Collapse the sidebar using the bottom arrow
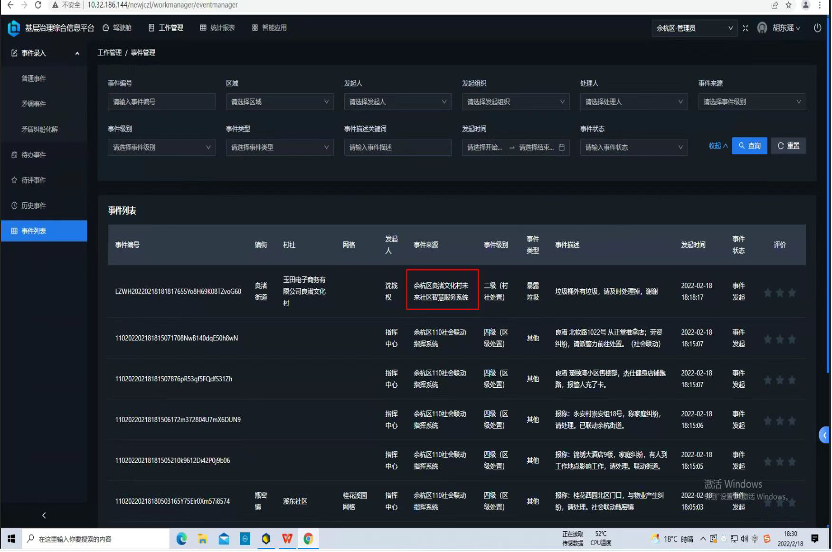The width and height of the screenshot is (832, 552). pyautogui.click(x=43, y=515)
